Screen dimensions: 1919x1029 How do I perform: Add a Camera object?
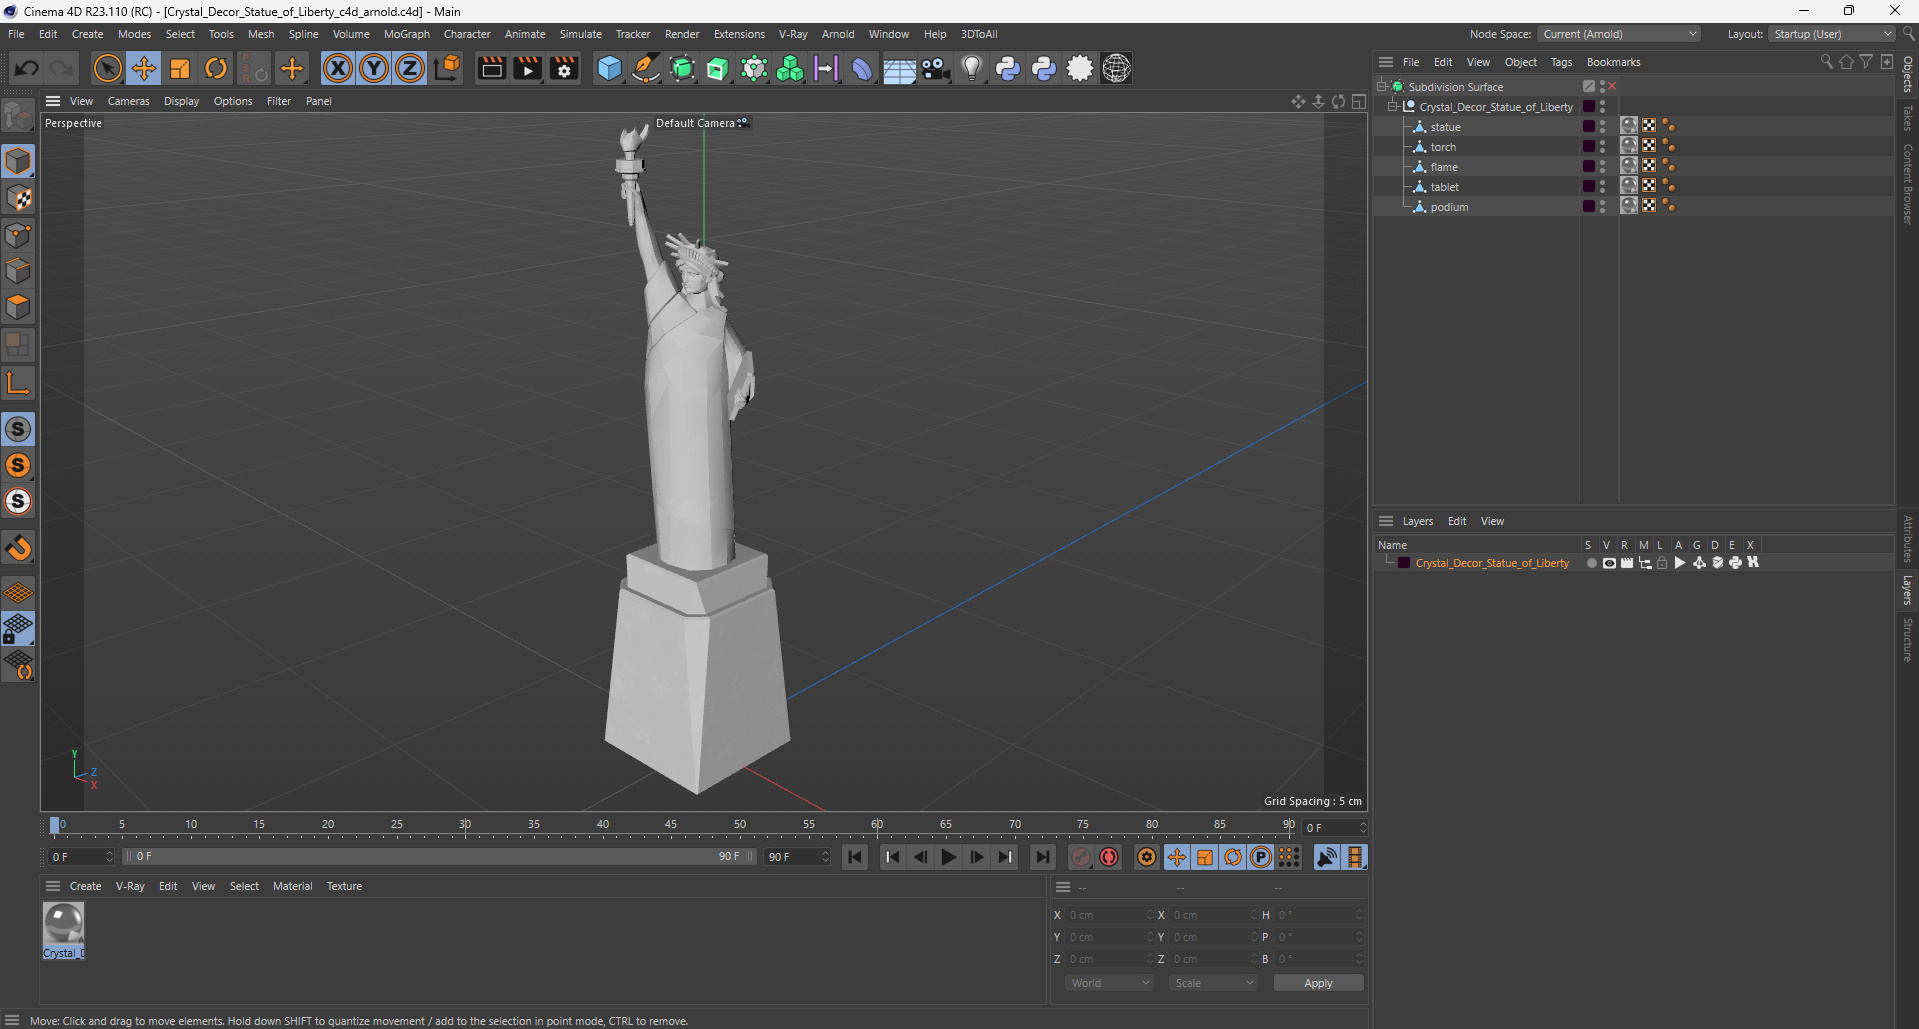[x=935, y=68]
